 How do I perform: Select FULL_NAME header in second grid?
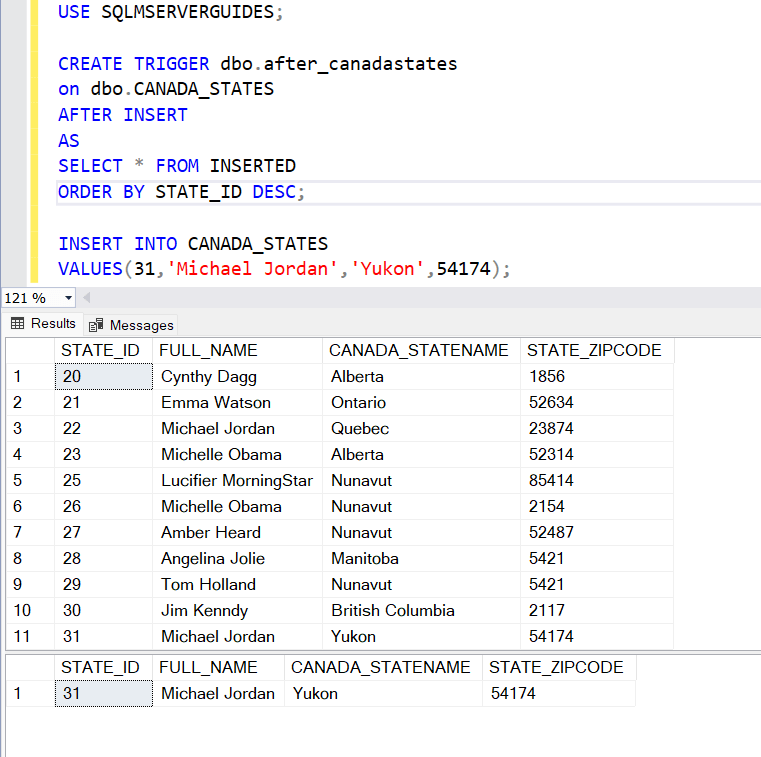pos(218,668)
